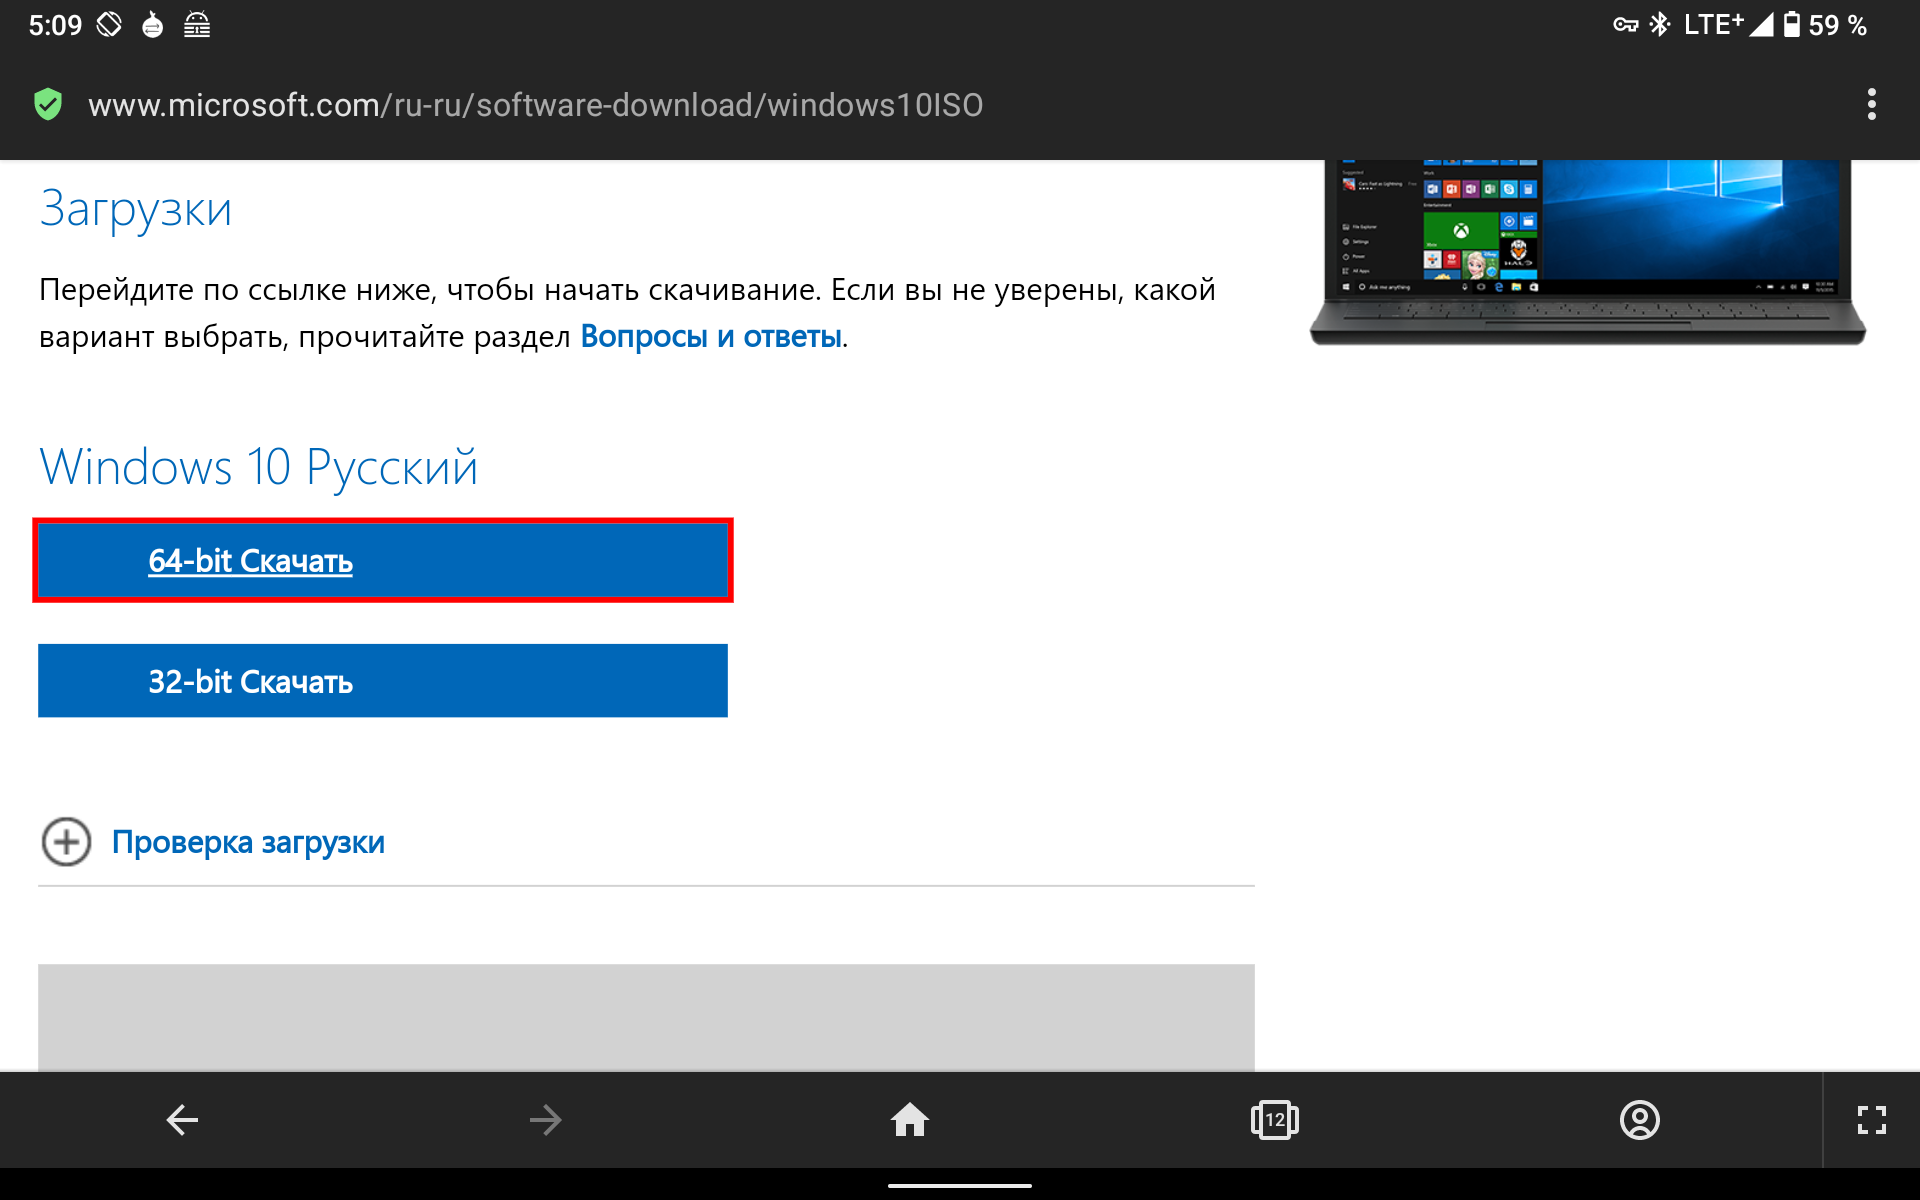Image resolution: width=1920 pixels, height=1200 pixels.
Task: Click 32-bit Скачать button
Action: [x=382, y=681]
